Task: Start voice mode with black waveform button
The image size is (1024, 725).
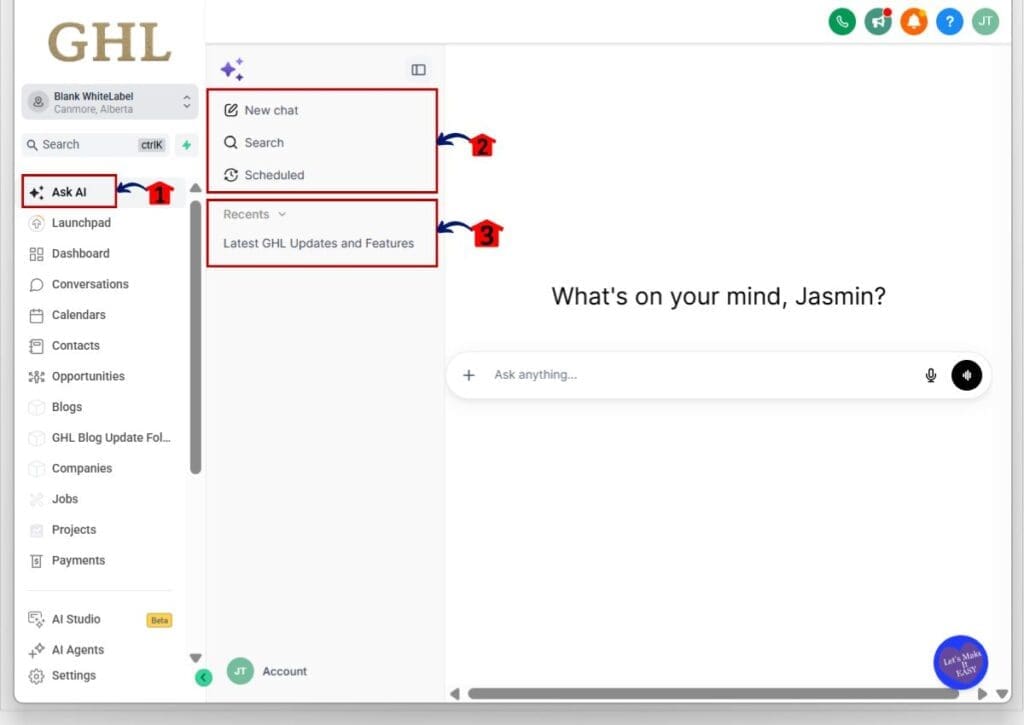Action: pyautogui.click(x=967, y=375)
